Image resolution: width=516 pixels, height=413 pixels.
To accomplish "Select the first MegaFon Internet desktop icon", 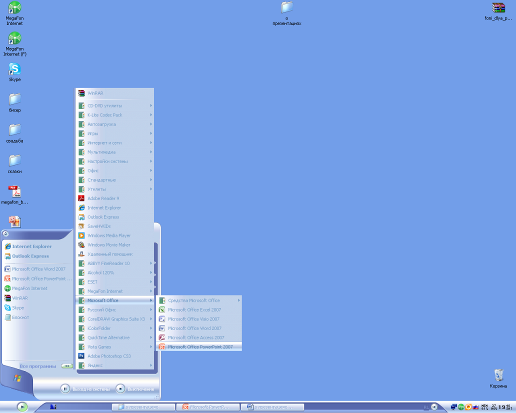I will tap(15, 13).
